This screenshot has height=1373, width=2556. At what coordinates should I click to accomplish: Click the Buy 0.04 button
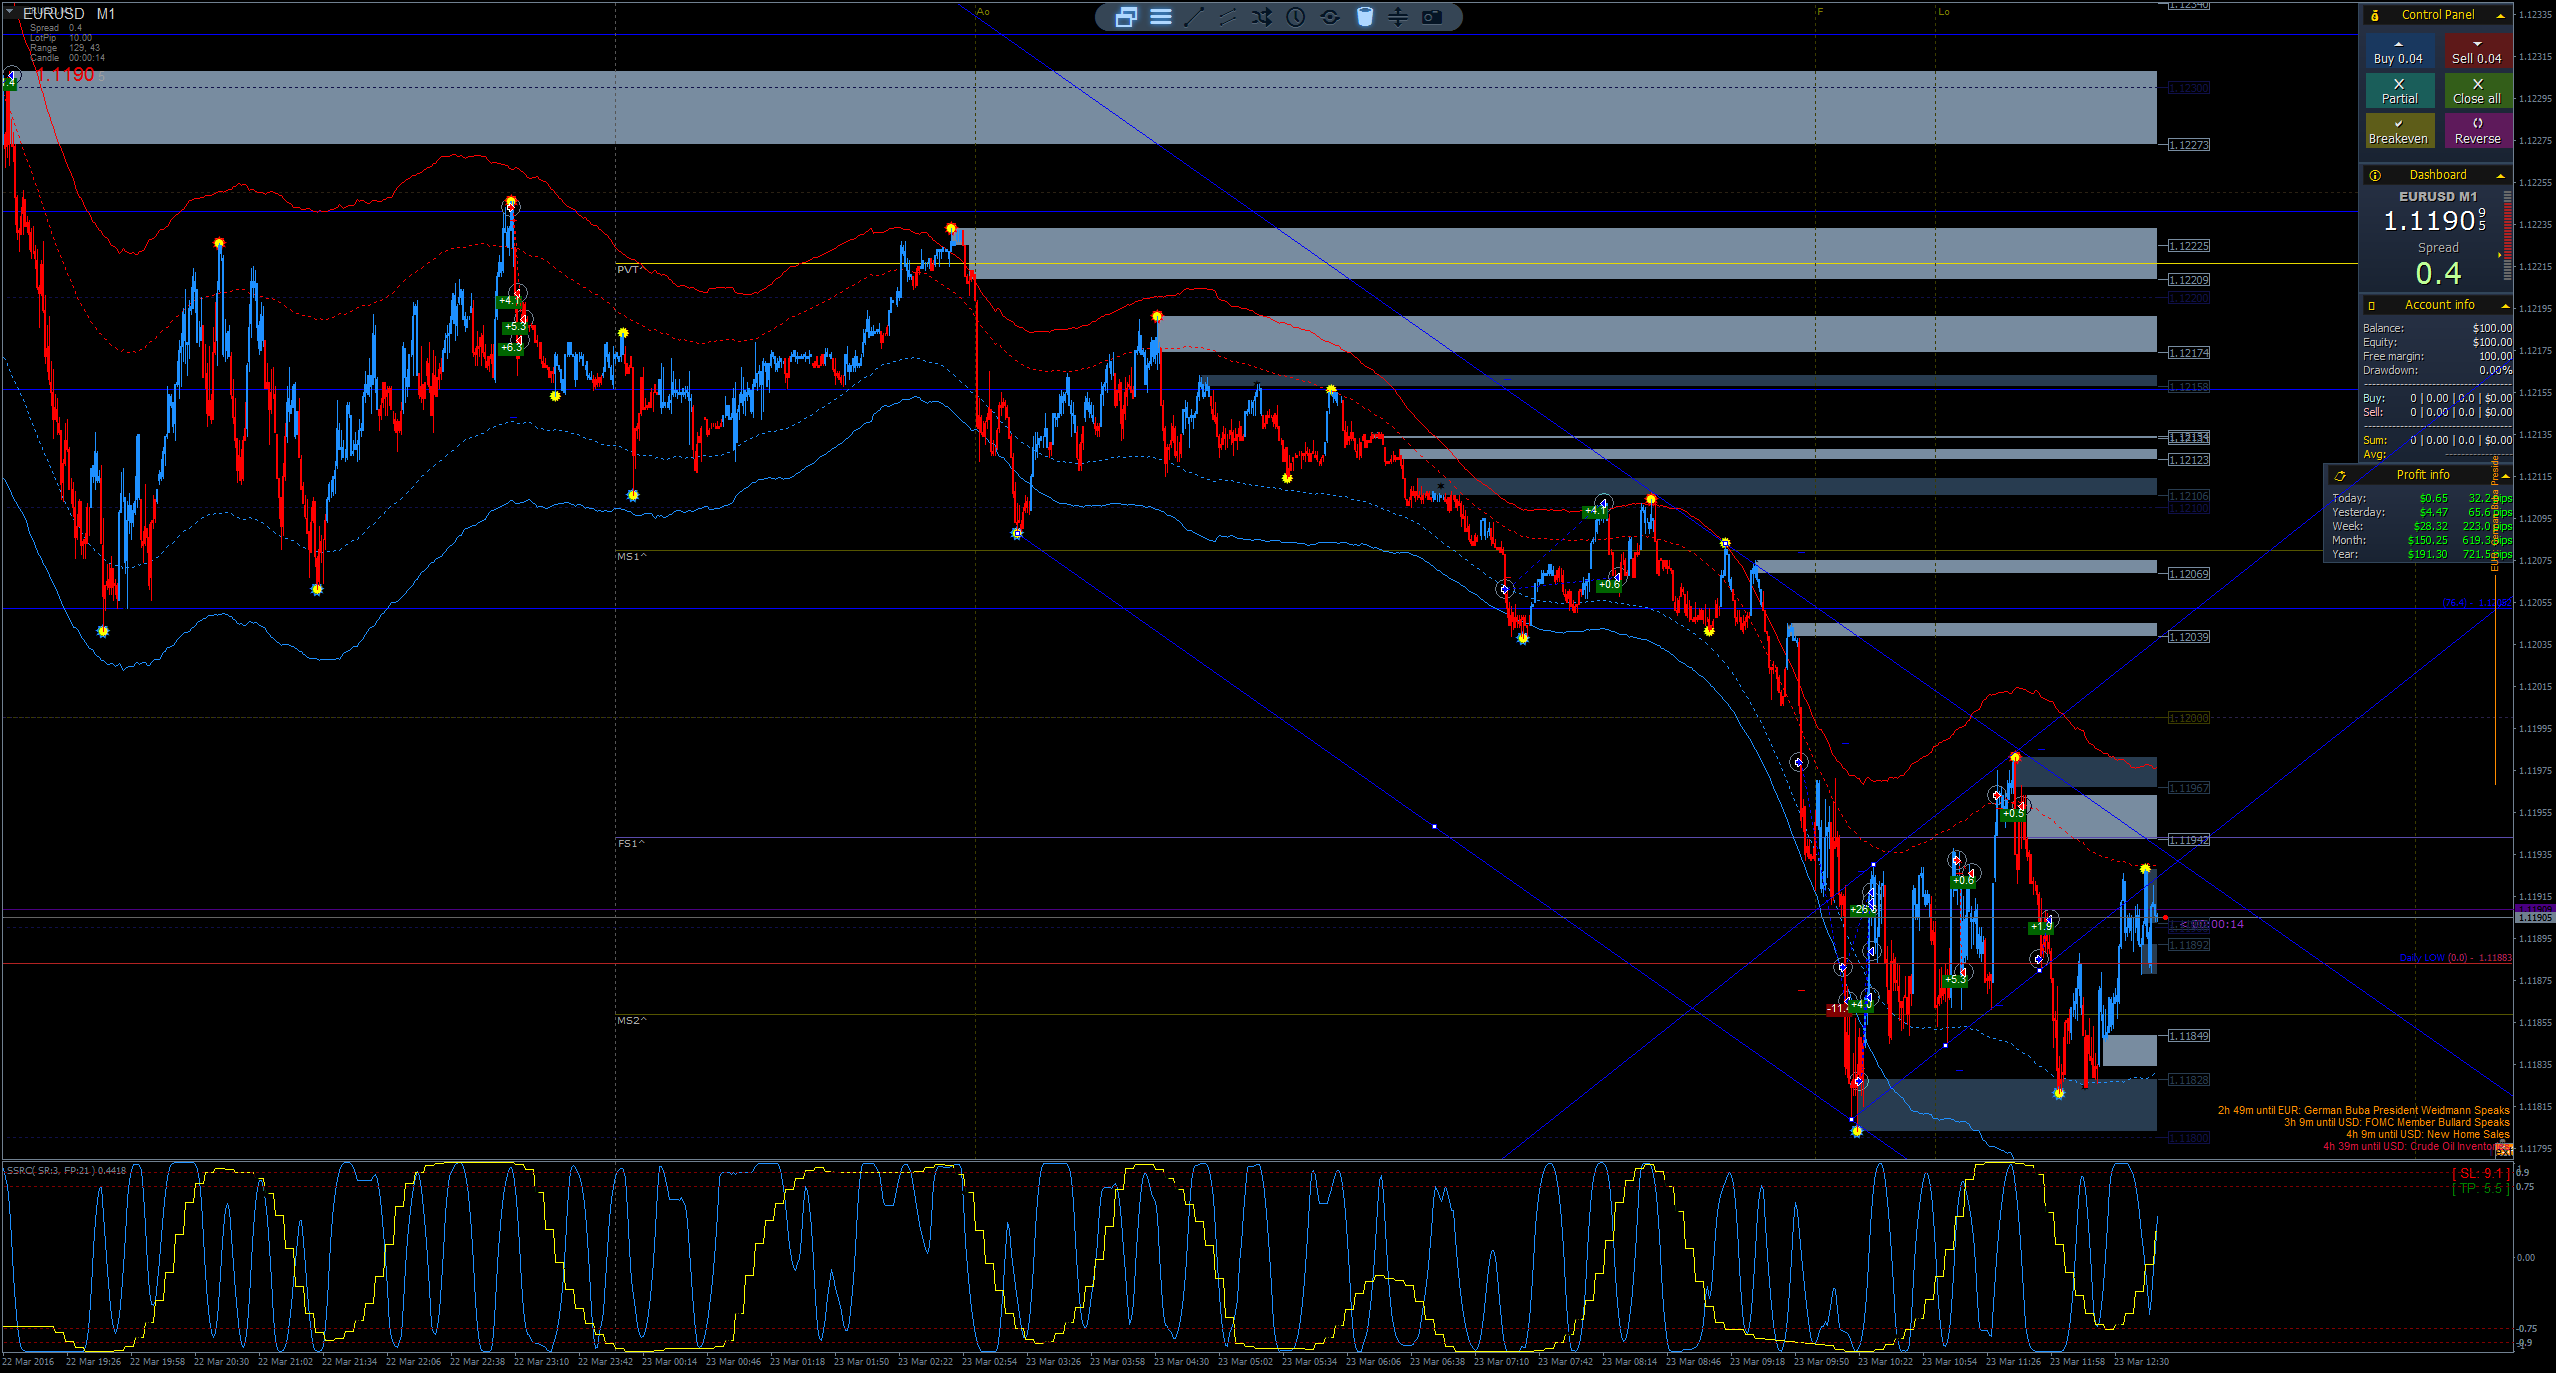[x=2398, y=52]
